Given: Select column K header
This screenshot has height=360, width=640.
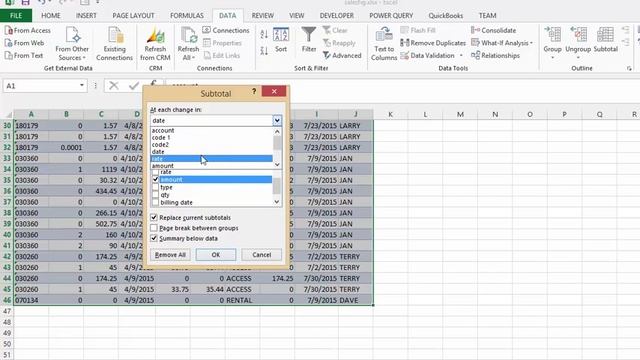Looking at the screenshot, I should pyautogui.click(x=390, y=114).
